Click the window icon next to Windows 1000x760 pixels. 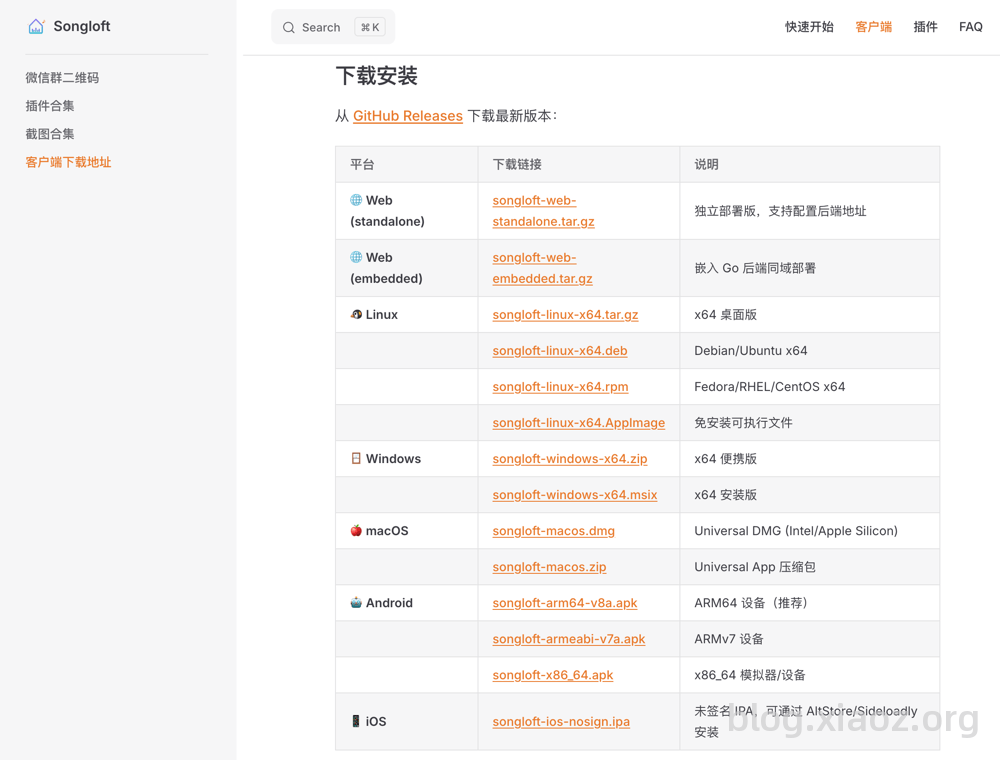click(x=356, y=458)
